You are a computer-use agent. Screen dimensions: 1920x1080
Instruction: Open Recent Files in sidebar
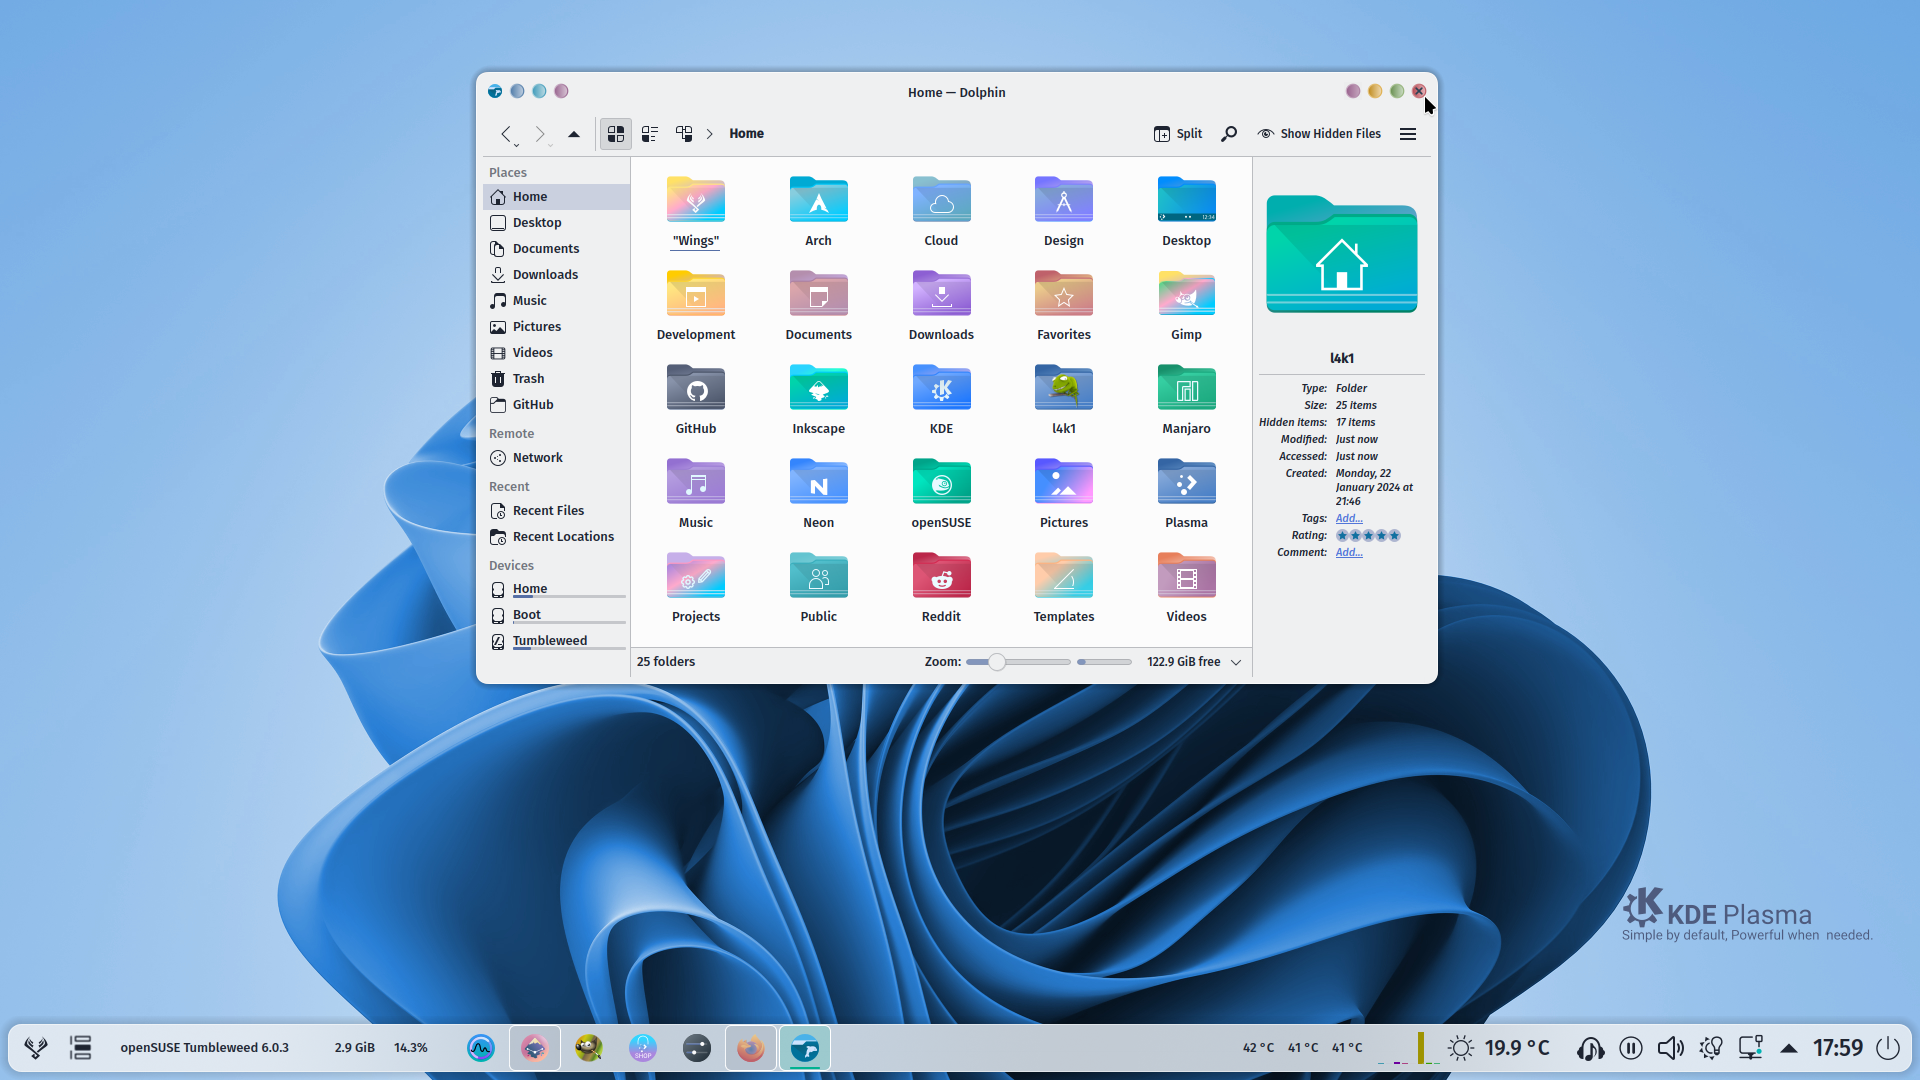[556, 511]
